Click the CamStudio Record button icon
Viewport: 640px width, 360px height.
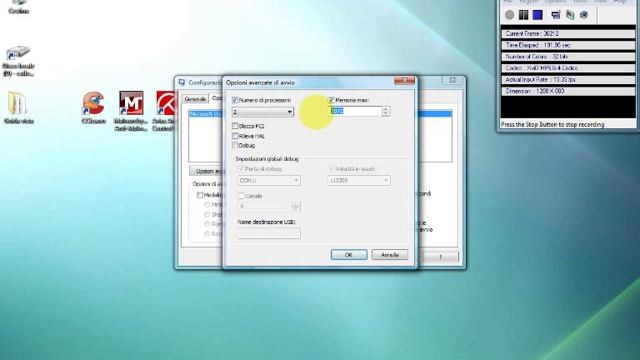(x=509, y=15)
